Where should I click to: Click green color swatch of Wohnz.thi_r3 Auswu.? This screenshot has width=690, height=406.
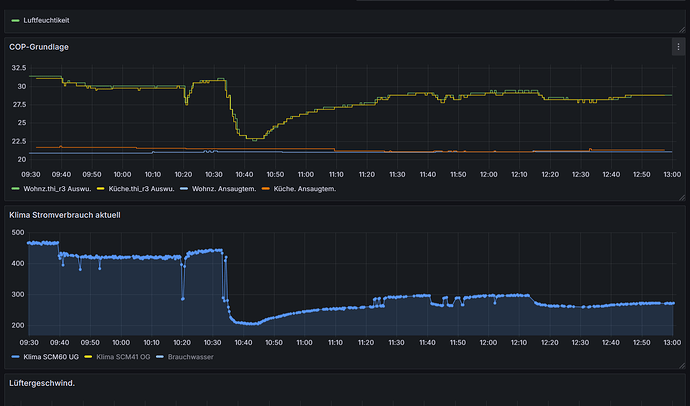pyautogui.click(x=15, y=189)
